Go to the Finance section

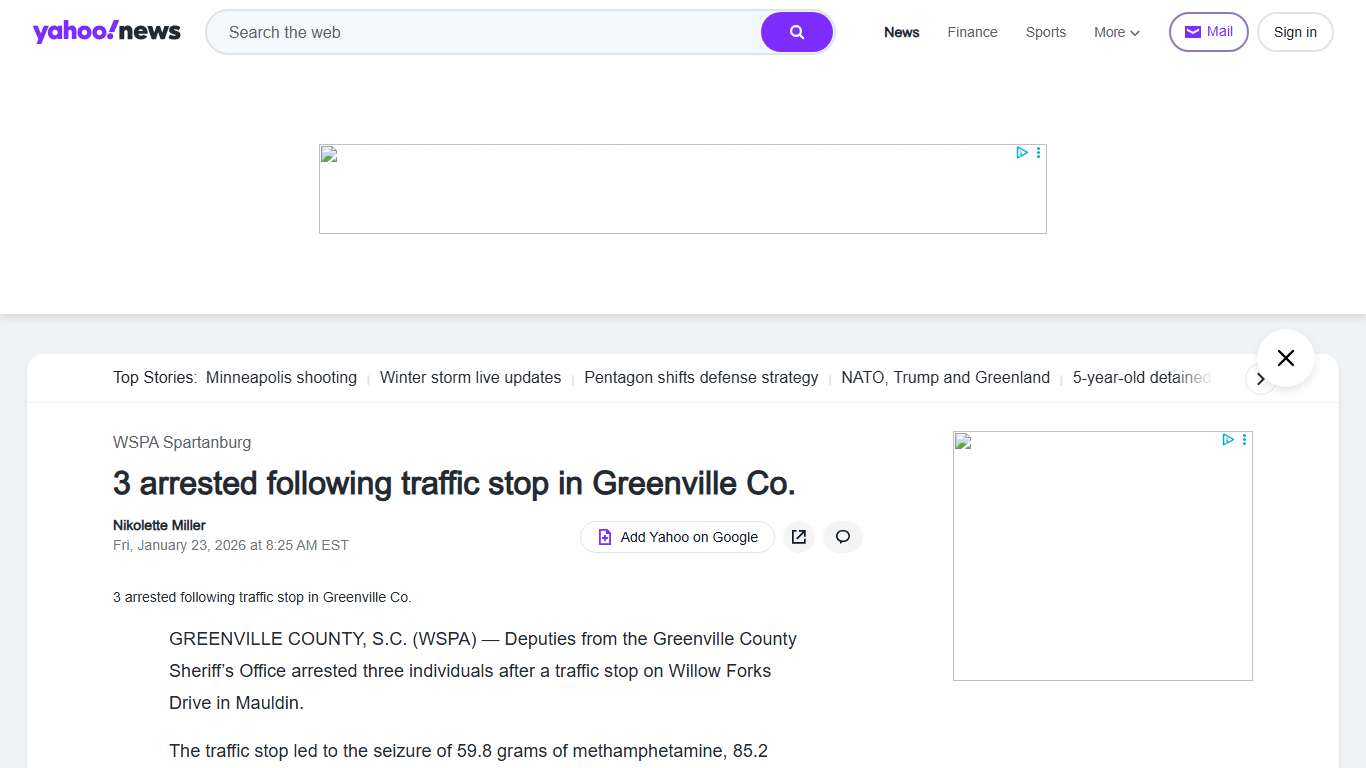click(972, 32)
